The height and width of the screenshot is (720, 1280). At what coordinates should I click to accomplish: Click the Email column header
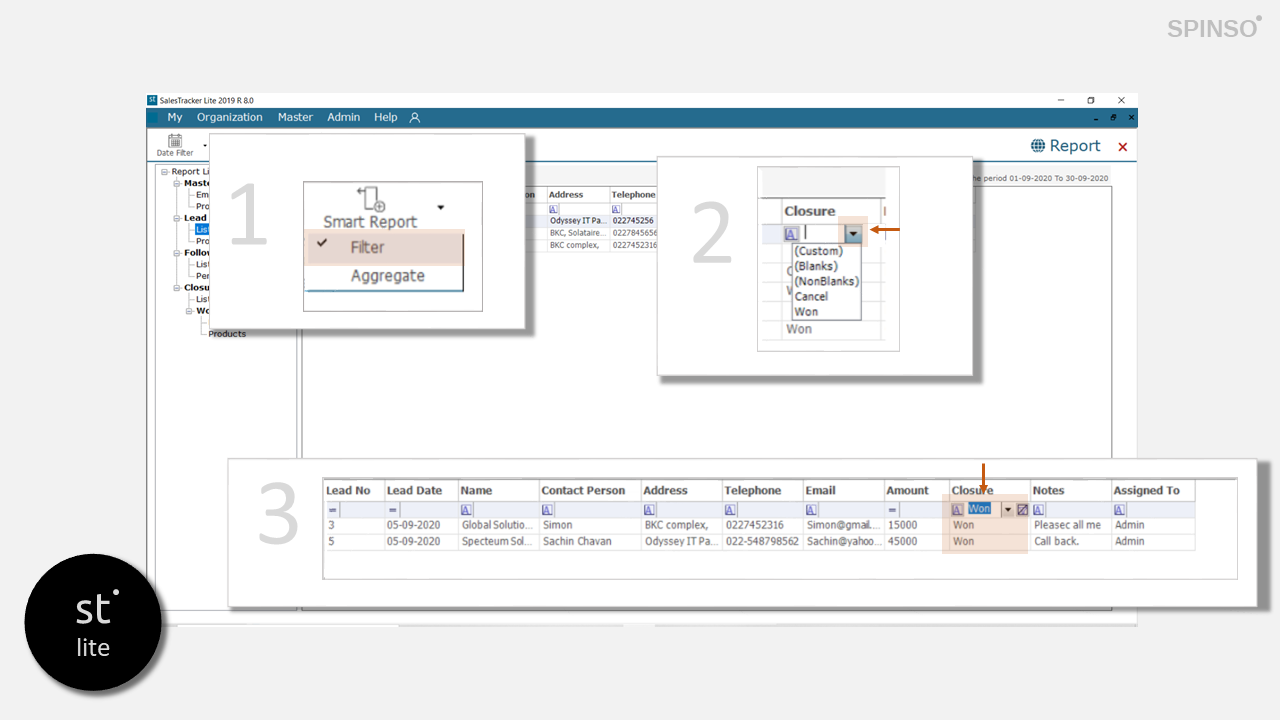[x=822, y=491]
